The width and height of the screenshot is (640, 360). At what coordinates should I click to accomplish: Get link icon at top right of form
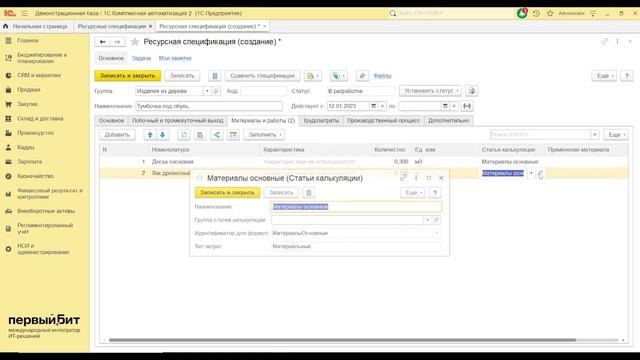tap(605, 42)
